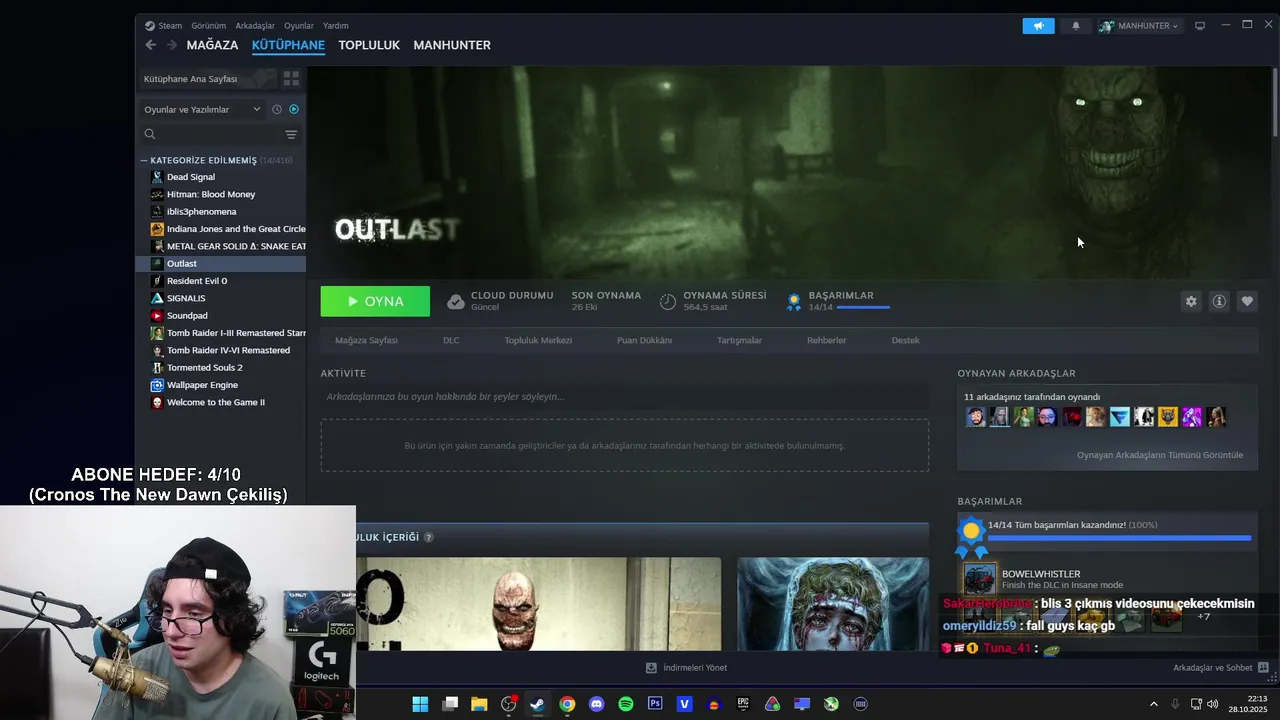This screenshot has height=720, width=1280.
Task: Show Outlast game info icon
Action: (x=1219, y=301)
